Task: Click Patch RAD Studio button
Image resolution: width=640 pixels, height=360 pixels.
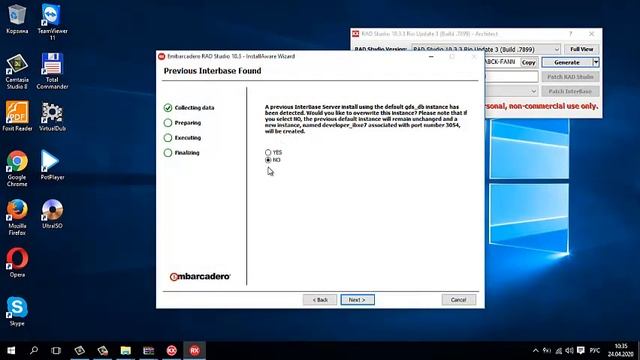Action: (x=570, y=77)
